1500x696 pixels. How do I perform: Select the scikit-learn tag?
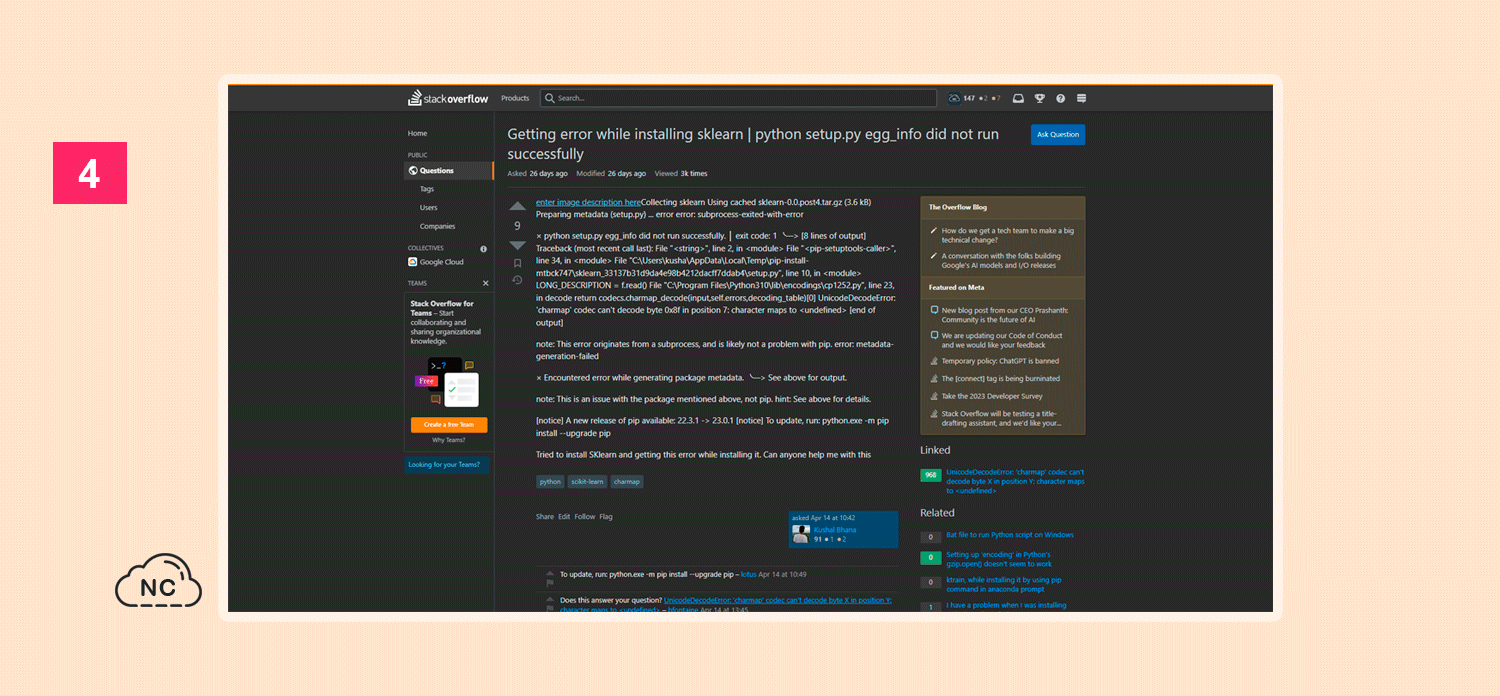587,481
